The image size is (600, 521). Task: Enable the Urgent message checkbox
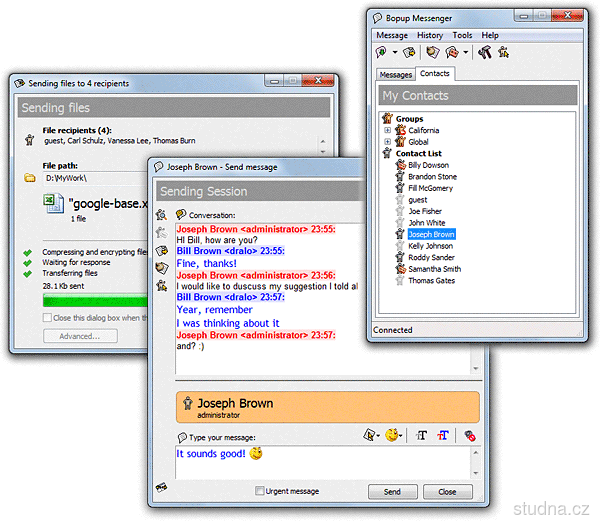pos(259,490)
